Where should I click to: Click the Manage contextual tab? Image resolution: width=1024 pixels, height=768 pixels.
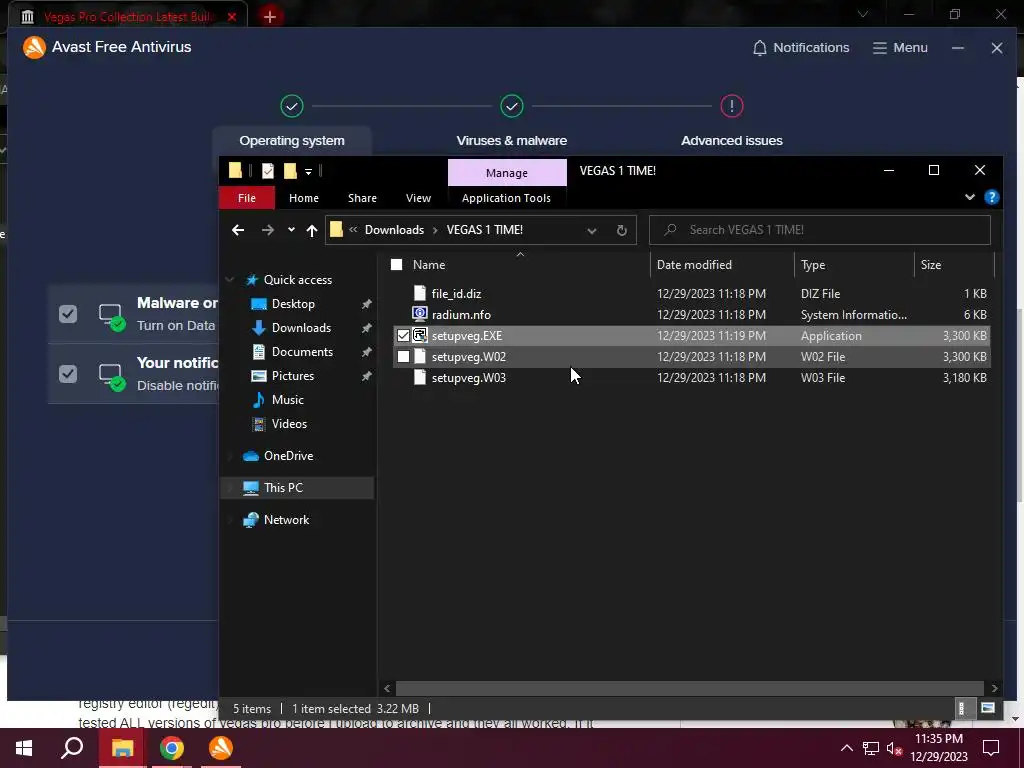507,172
